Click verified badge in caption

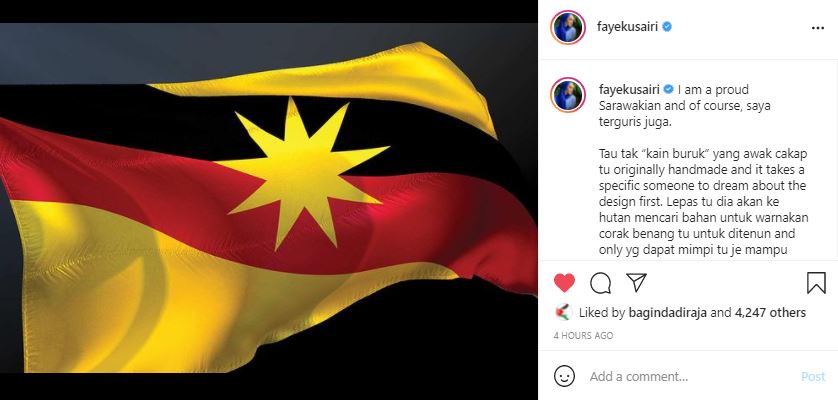[669, 89]
